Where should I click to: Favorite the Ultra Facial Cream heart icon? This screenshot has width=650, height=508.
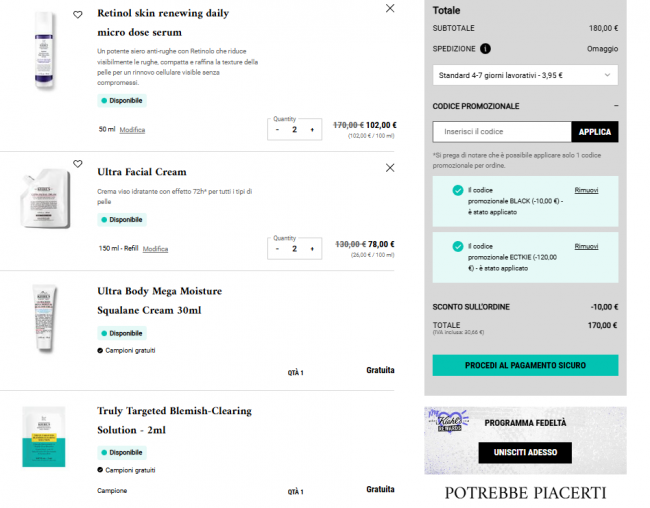78,164
